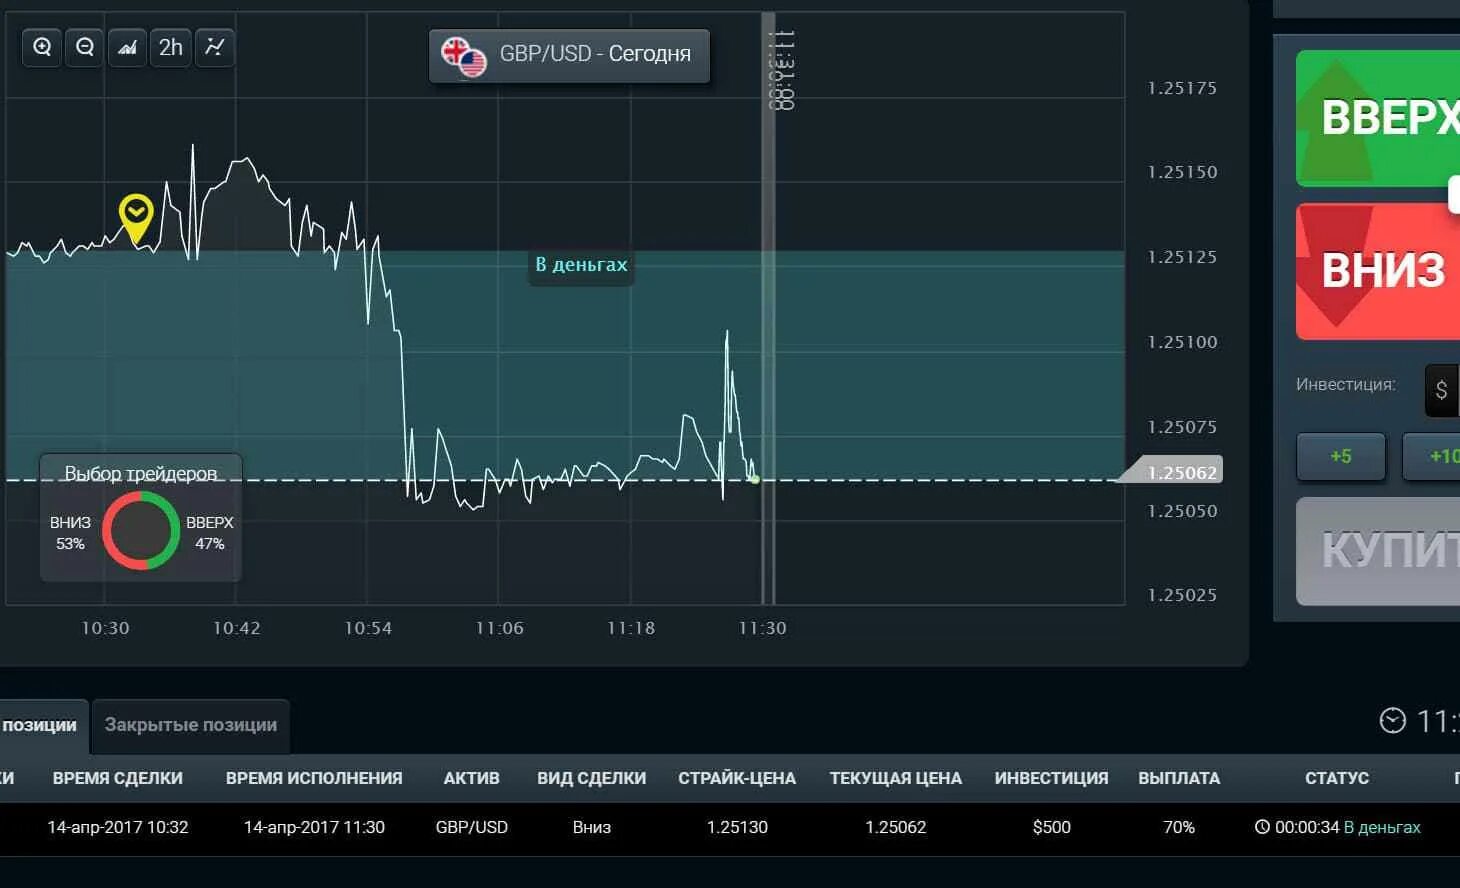Click the ВНИЗ (down) red button
Screen dimensions: 1460x888
click(x=1378, y=271)
